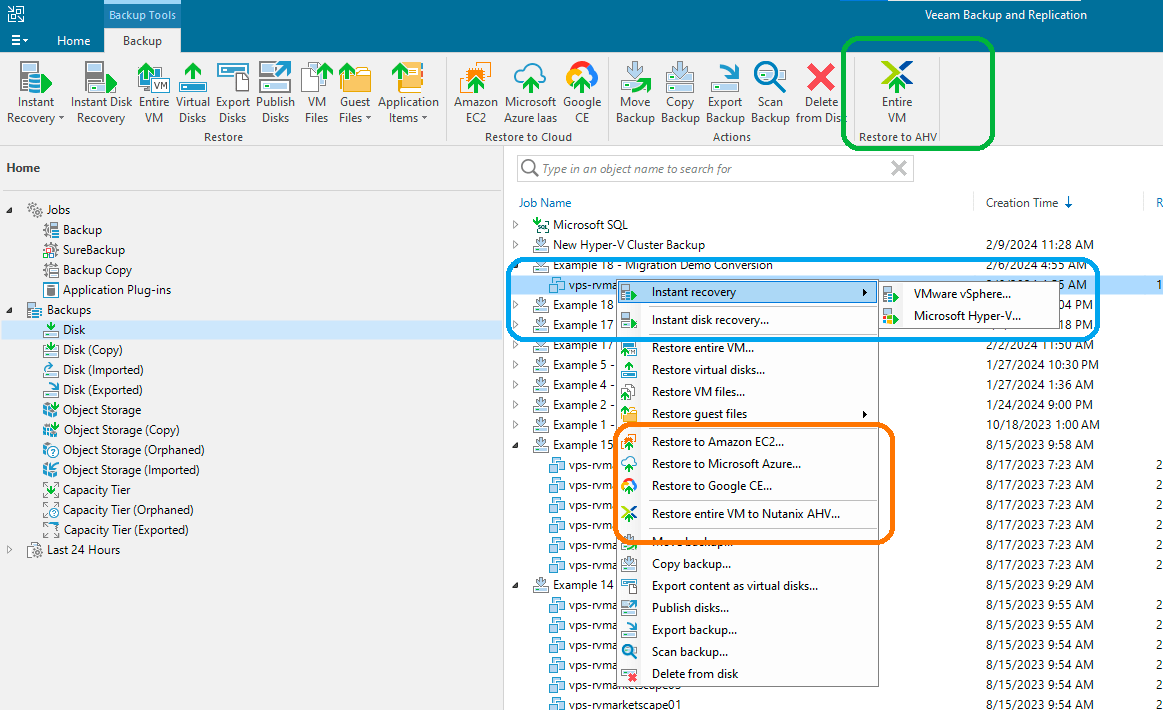Choose Restore entire VM menu entry
The image size is (1163, 710).
pos(746,348)
